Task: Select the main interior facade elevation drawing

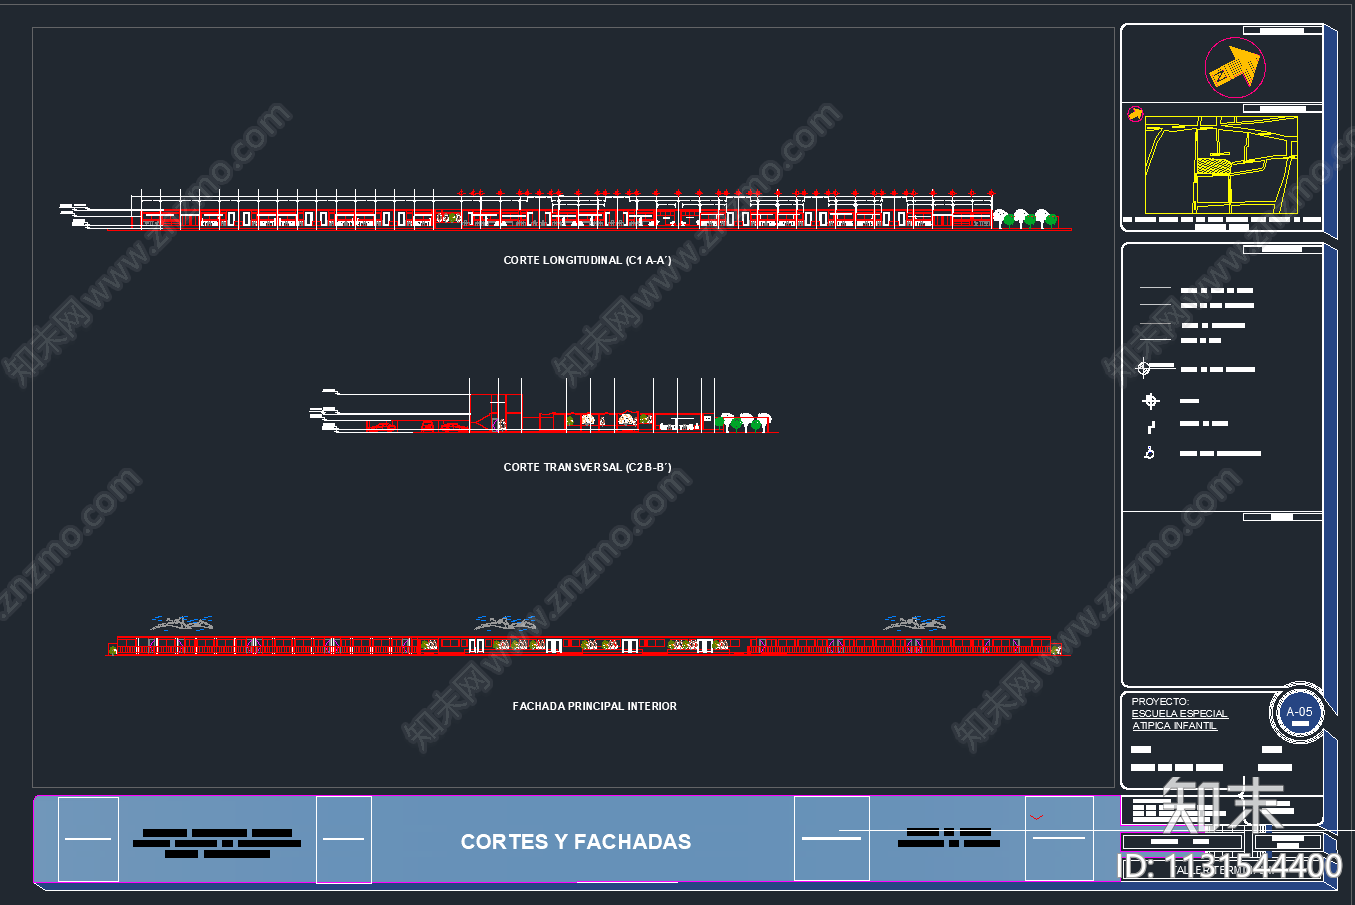Action: (588, 637)
